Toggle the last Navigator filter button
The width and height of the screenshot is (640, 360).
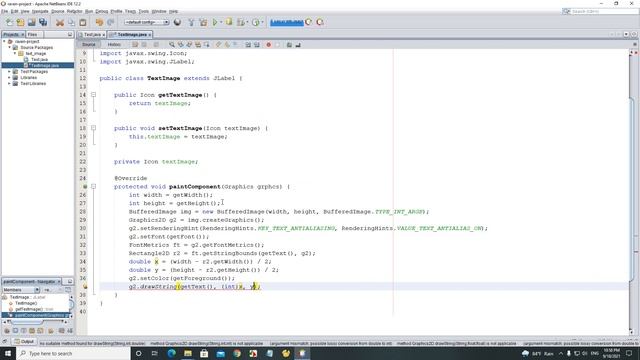coord(70,331)
